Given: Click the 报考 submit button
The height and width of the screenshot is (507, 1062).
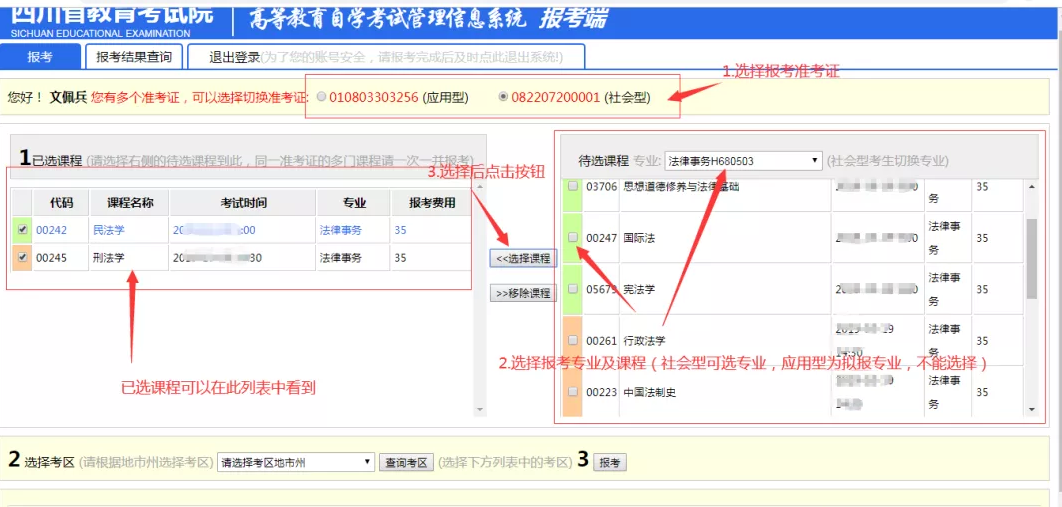Looking at the screenshot, I should 610,463.
